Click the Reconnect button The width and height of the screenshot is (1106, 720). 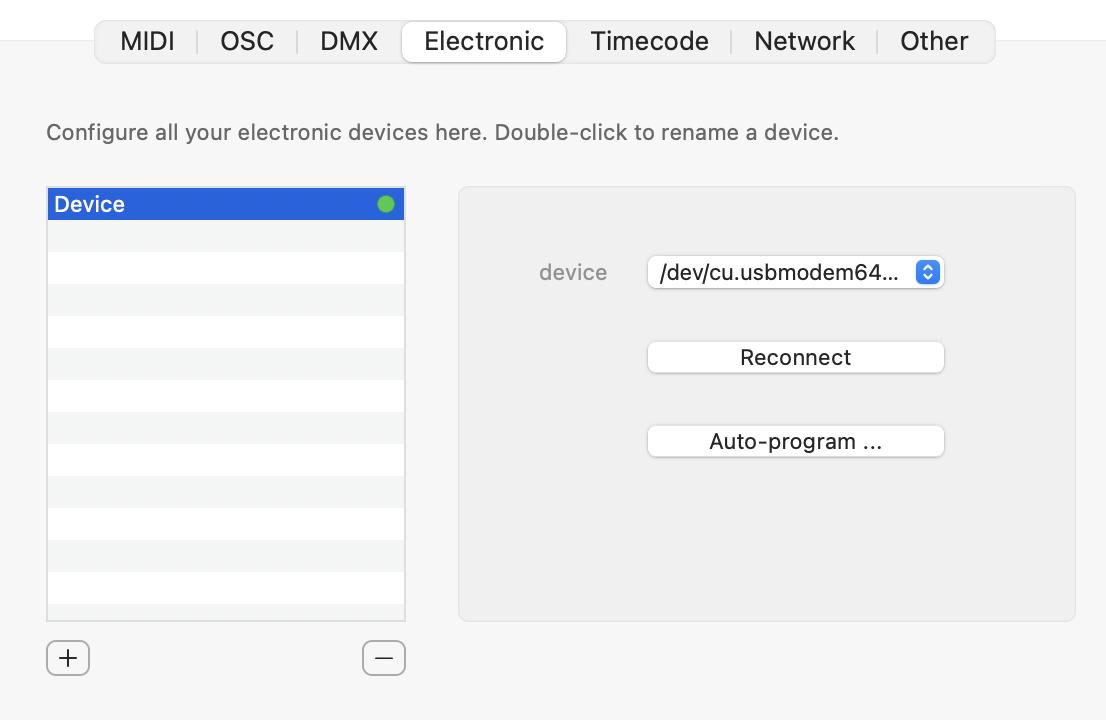tap(796, 358)
